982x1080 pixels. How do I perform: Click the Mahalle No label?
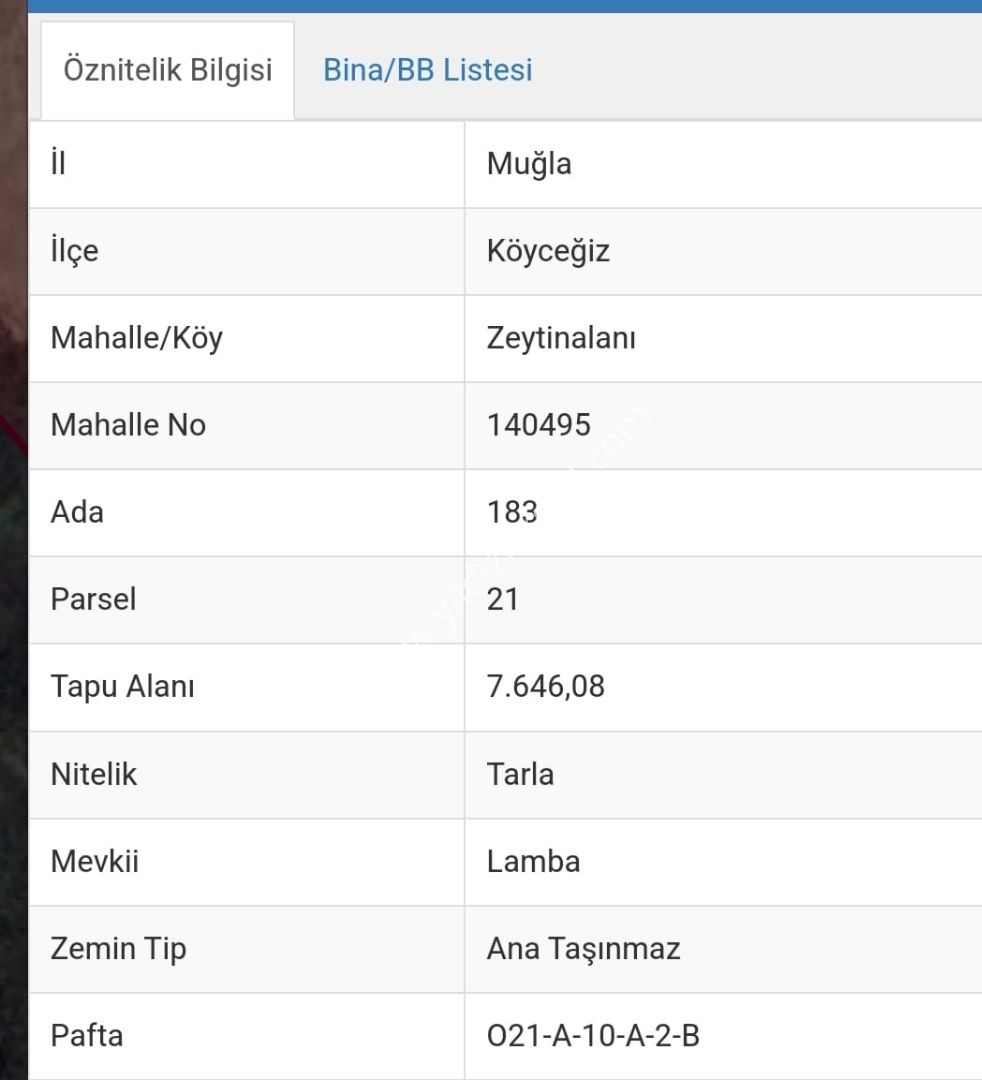point(128,425)
